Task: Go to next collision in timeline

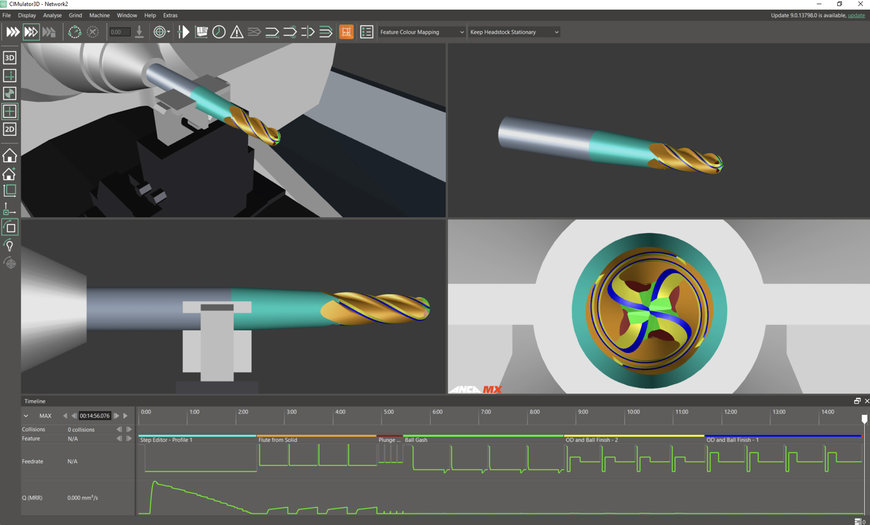Action: tap(129, 430)
